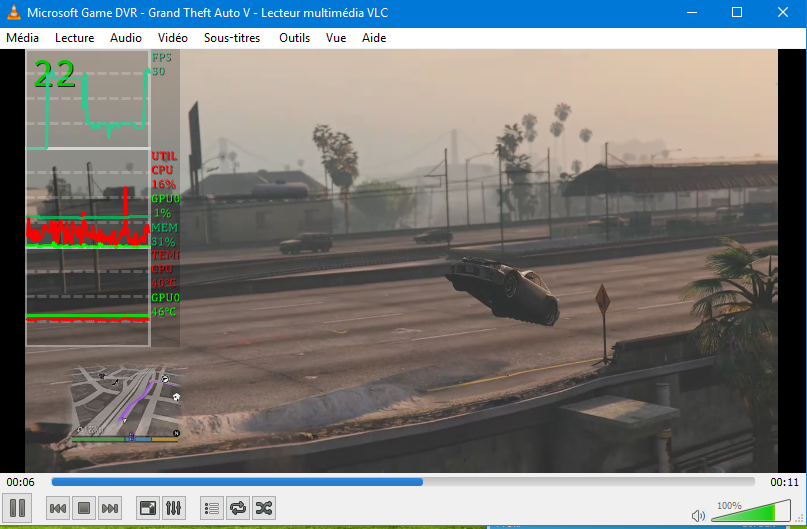807x529 pixels.
Task: Skip to next media item
Action: [x=110, y=508]
